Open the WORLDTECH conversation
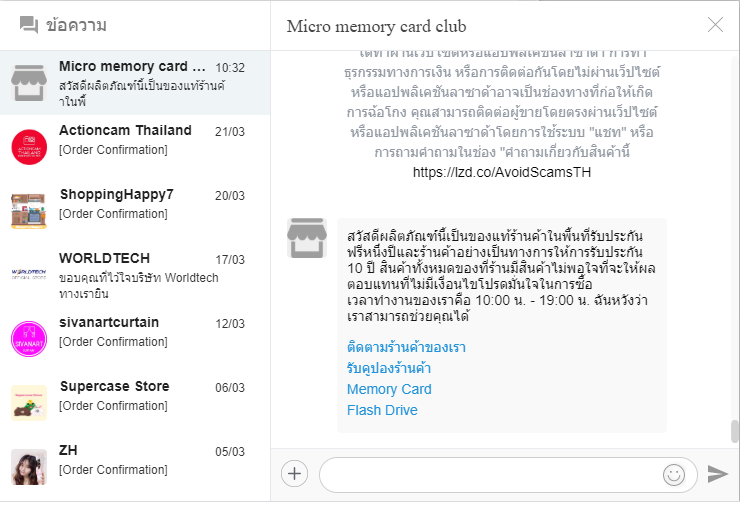 coord(135,275)
